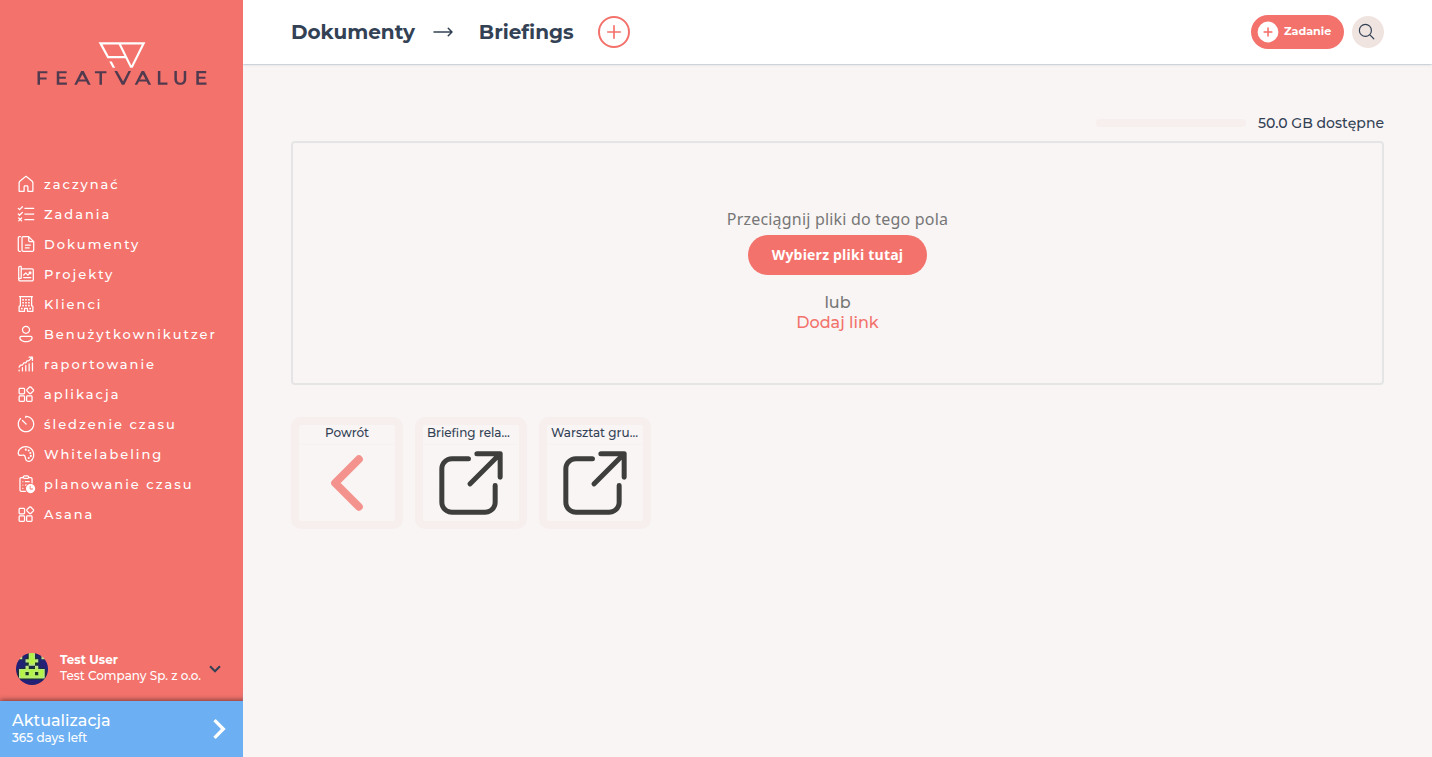Click the storage usage progress bar
This screenshot has width=1432, height=757.
click(1171, 123)
